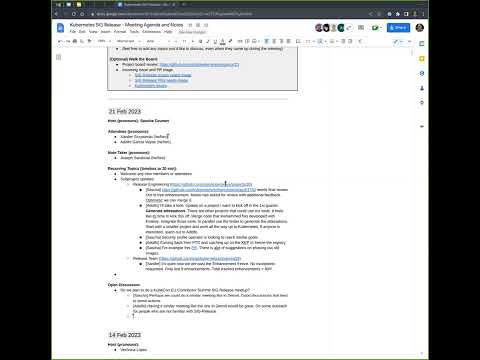Open the Extensions menu
480x360 pixels.
[x=151, y=32]
